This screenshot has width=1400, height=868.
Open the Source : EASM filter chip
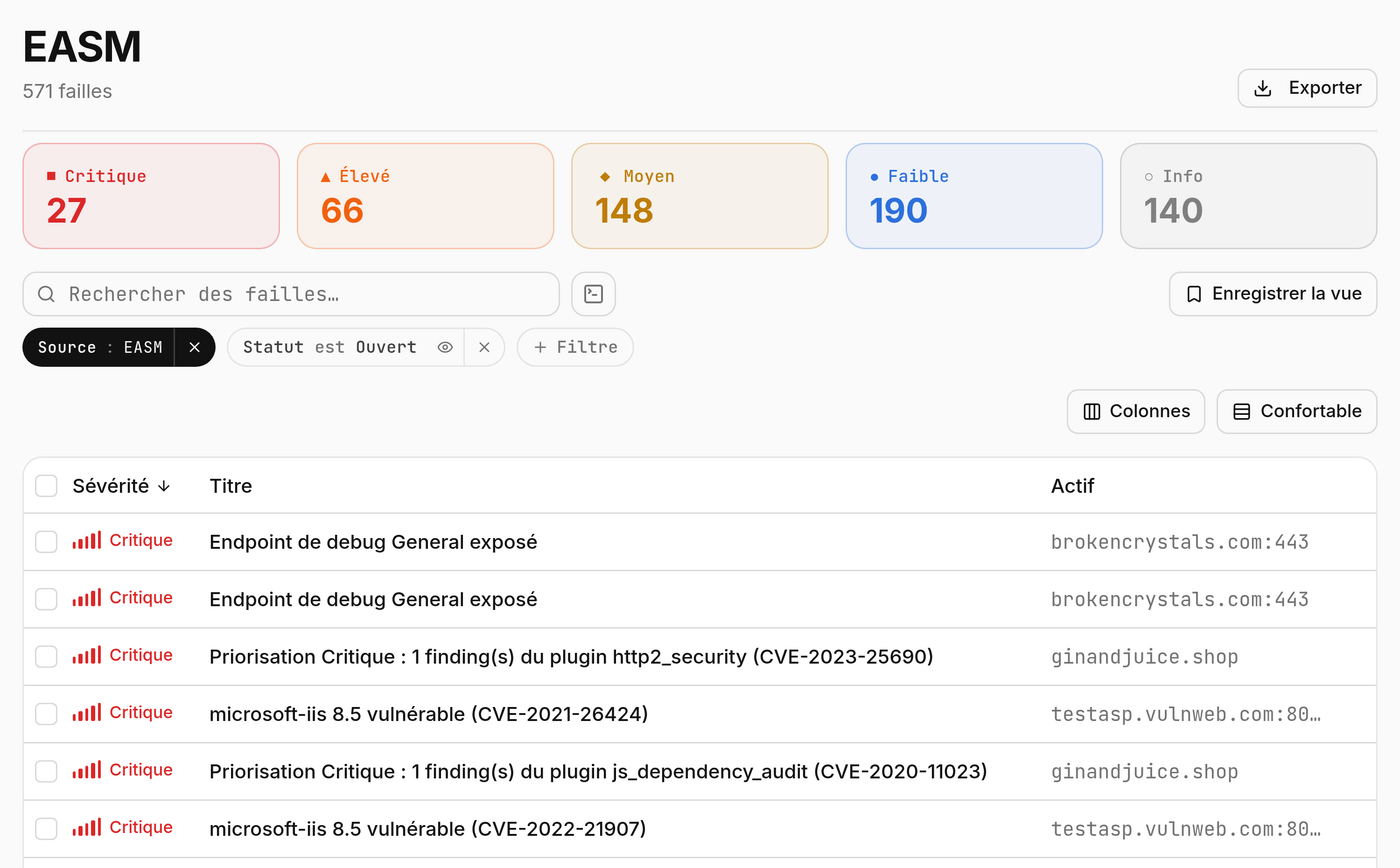coord(99,347)
